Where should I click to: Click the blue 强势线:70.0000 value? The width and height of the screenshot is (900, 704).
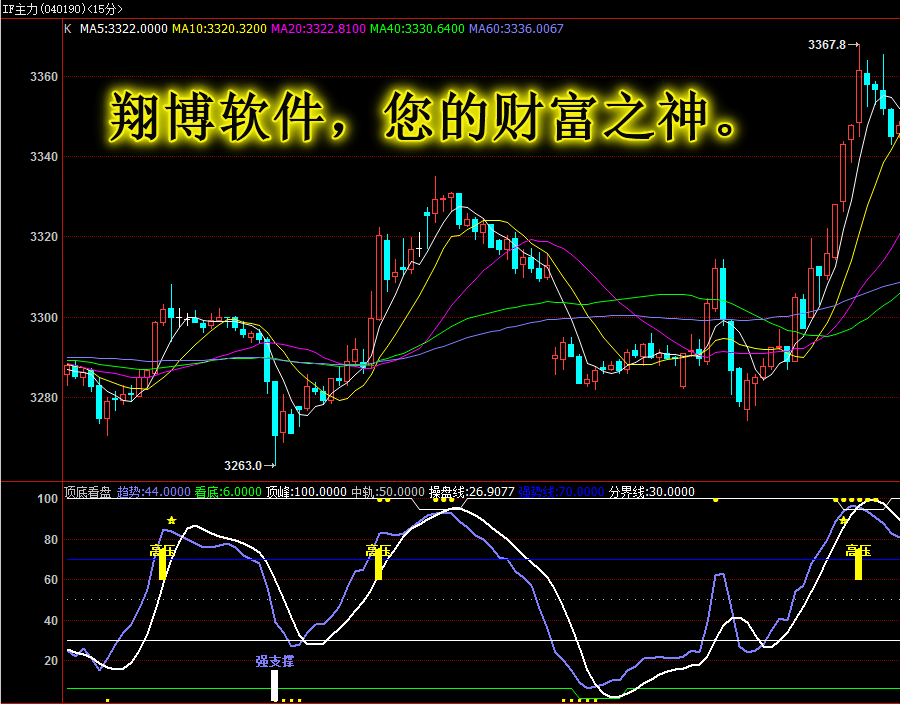pos(561,492)
